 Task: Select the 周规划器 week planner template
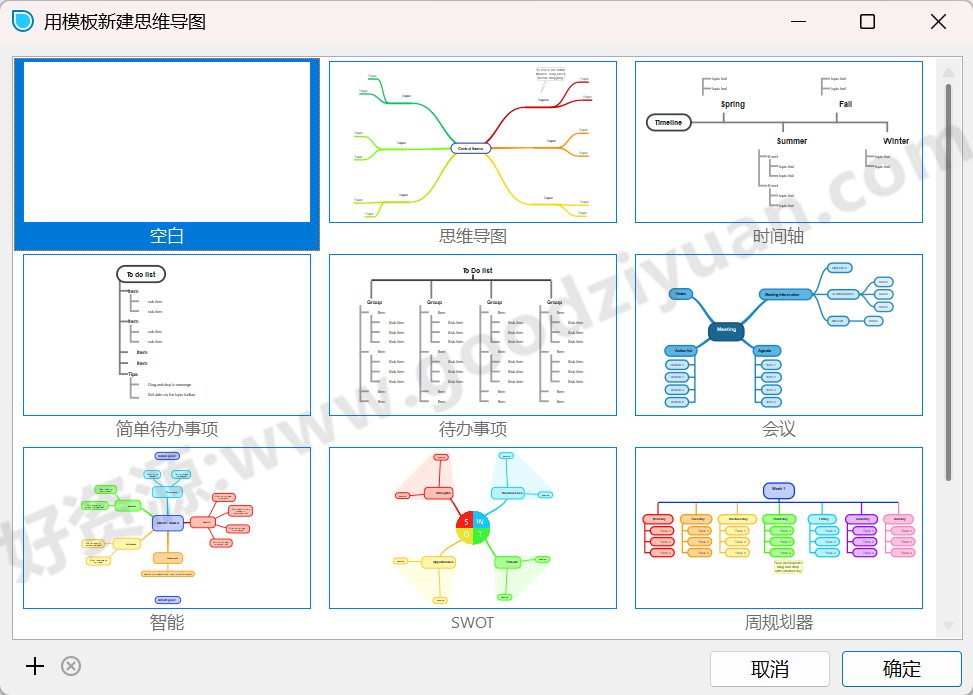(x=778, y=527)
